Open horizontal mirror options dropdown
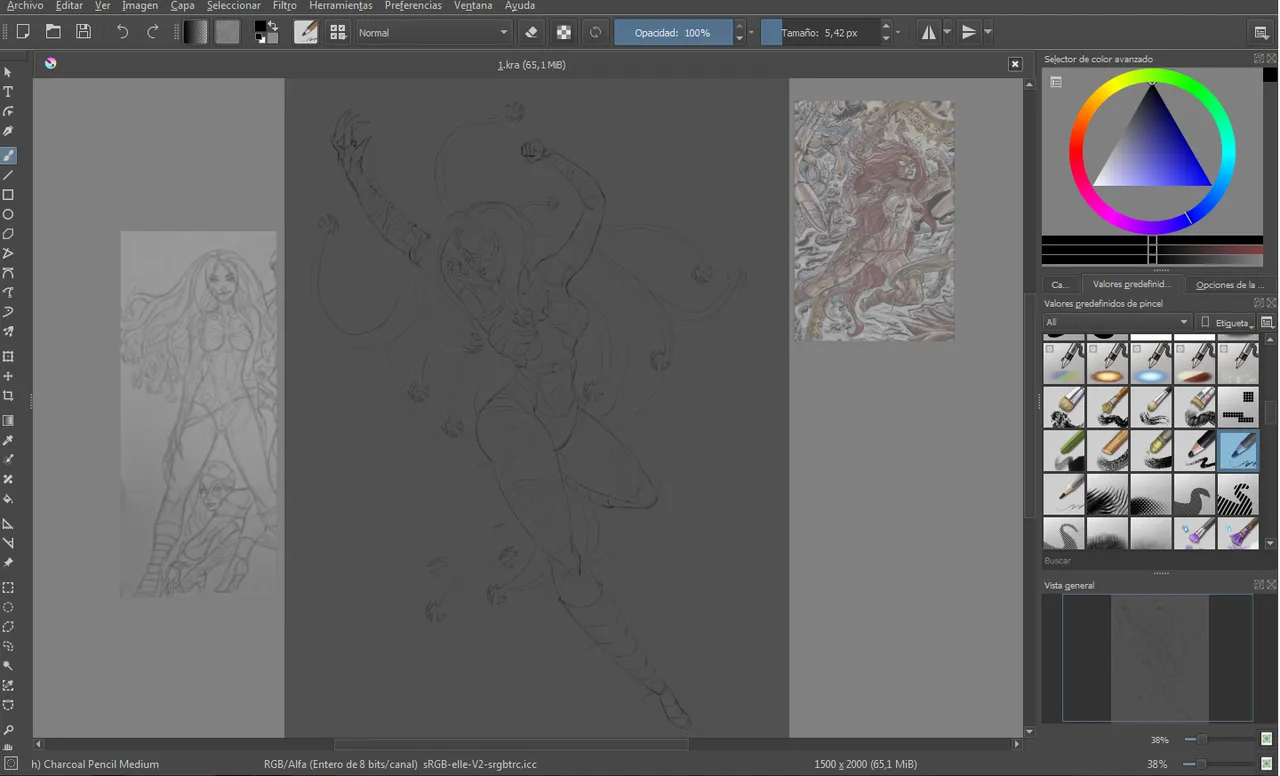Viewport: 1280px width, 776px height. tap(948, 32)
